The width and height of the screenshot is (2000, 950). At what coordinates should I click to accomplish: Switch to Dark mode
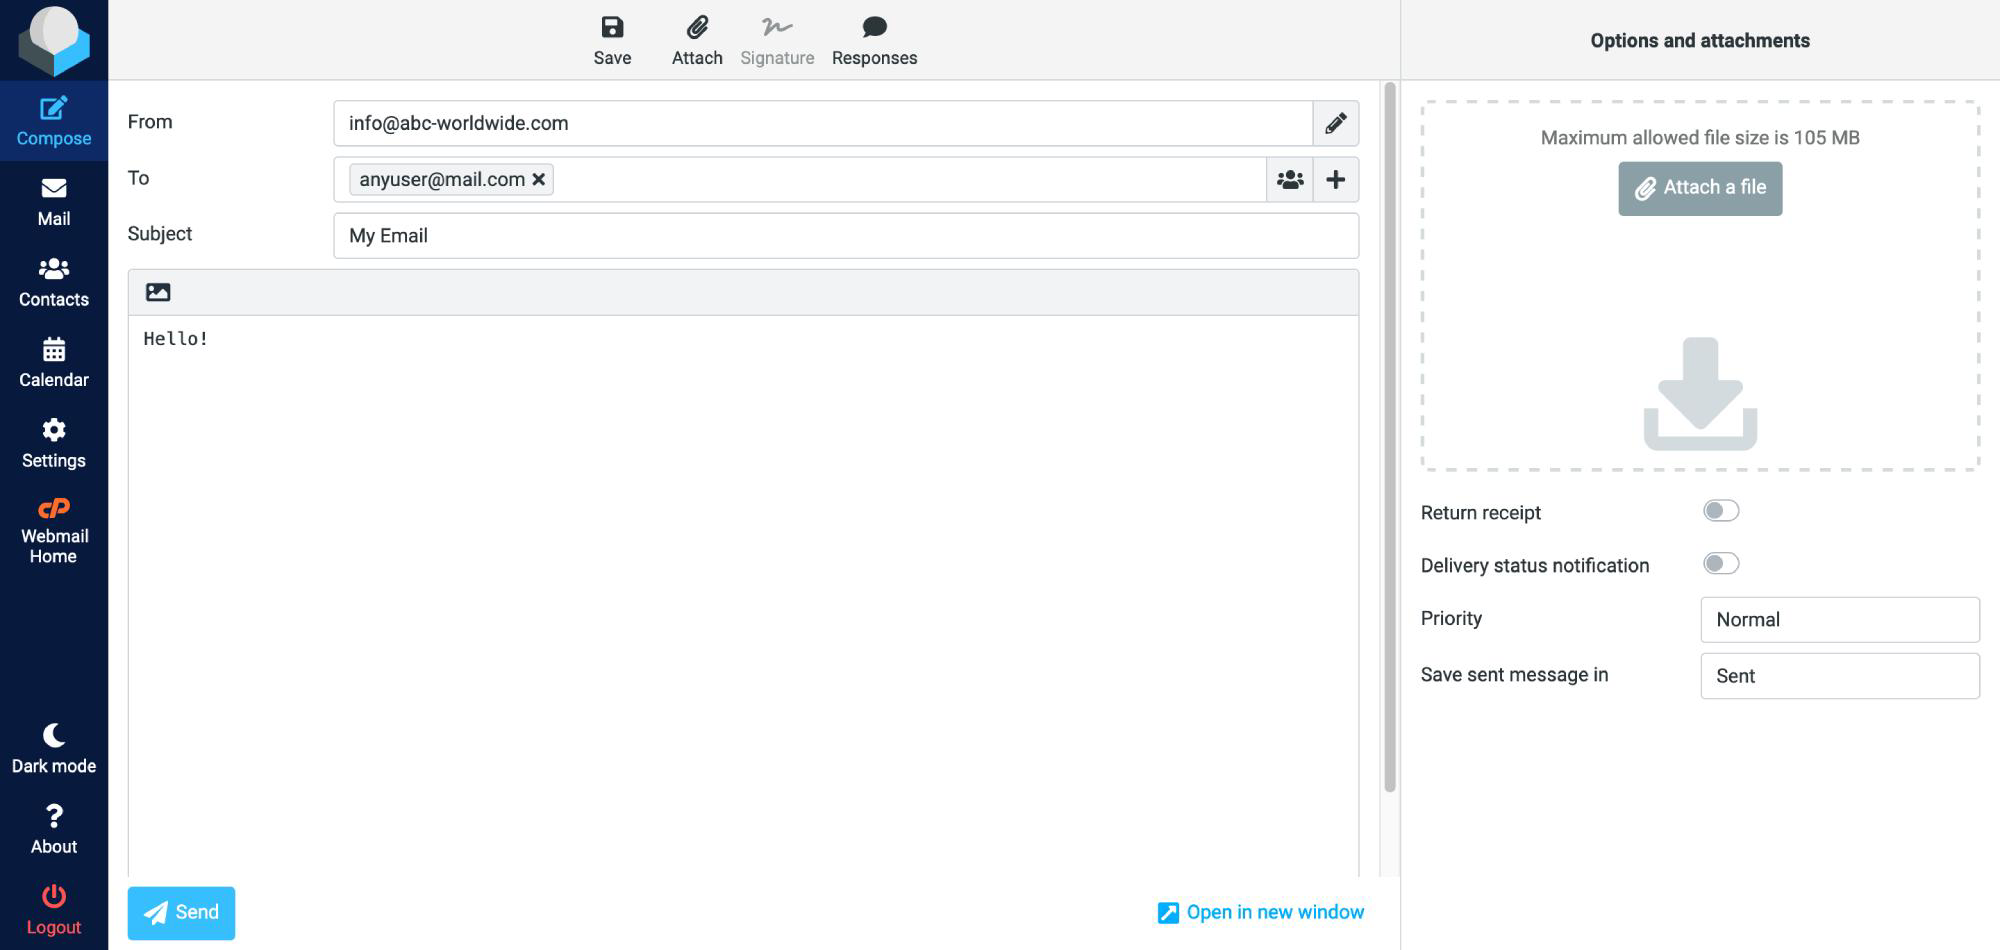click(54, 748)
